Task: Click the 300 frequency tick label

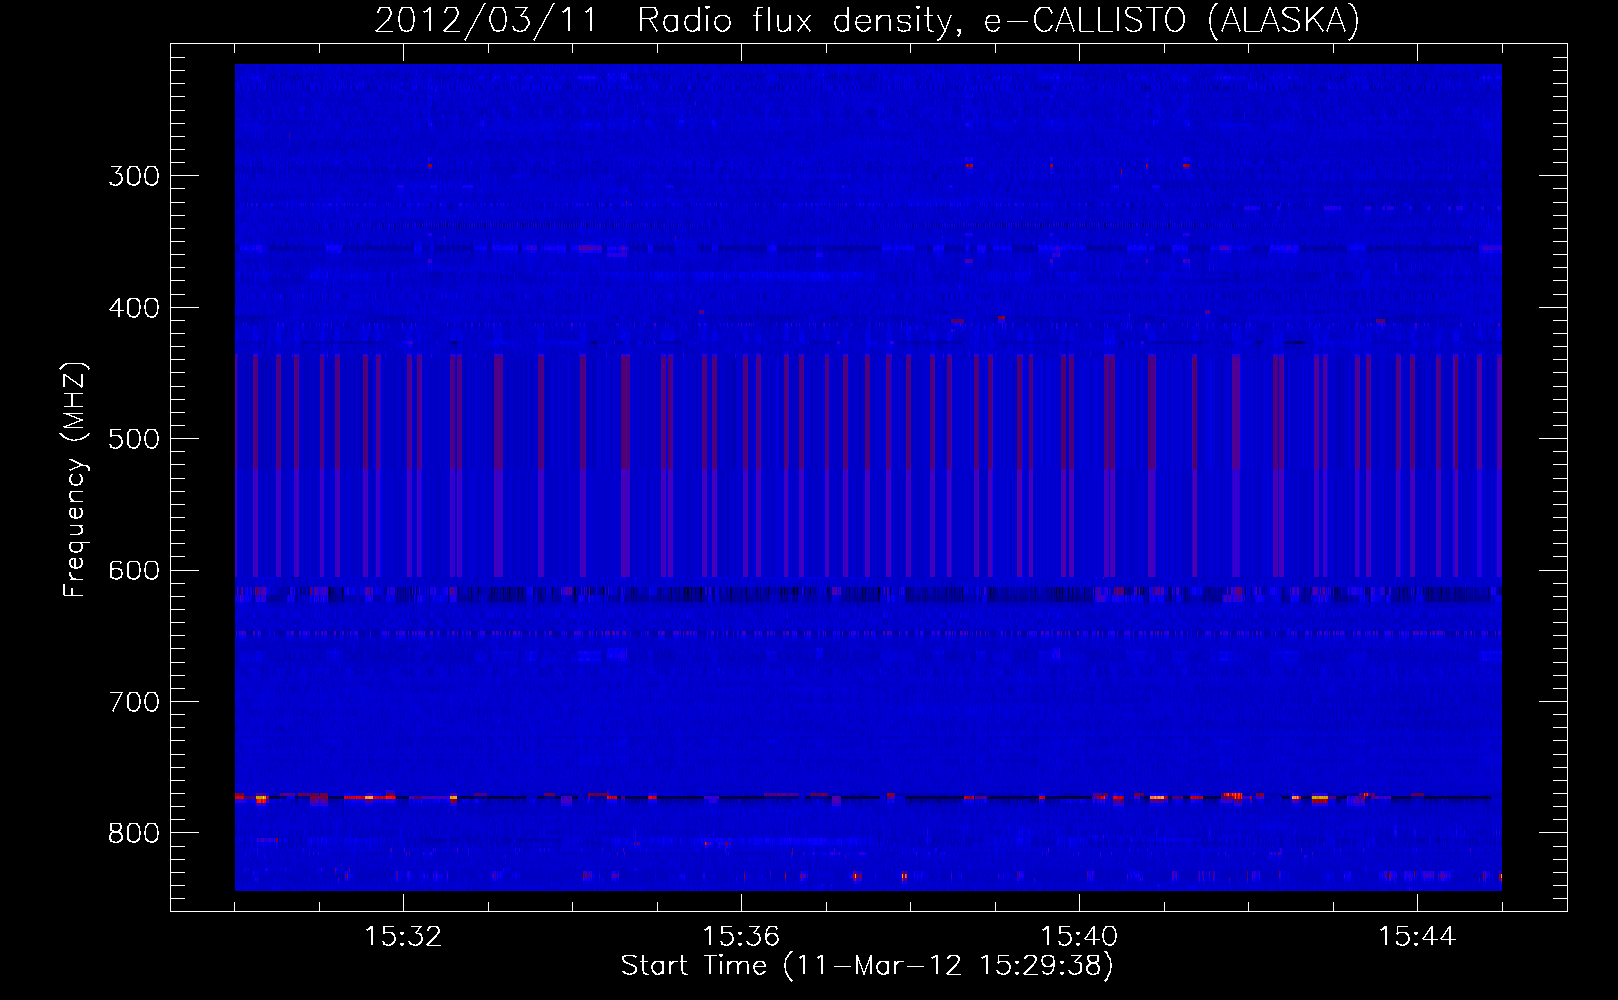Action: 134,176
